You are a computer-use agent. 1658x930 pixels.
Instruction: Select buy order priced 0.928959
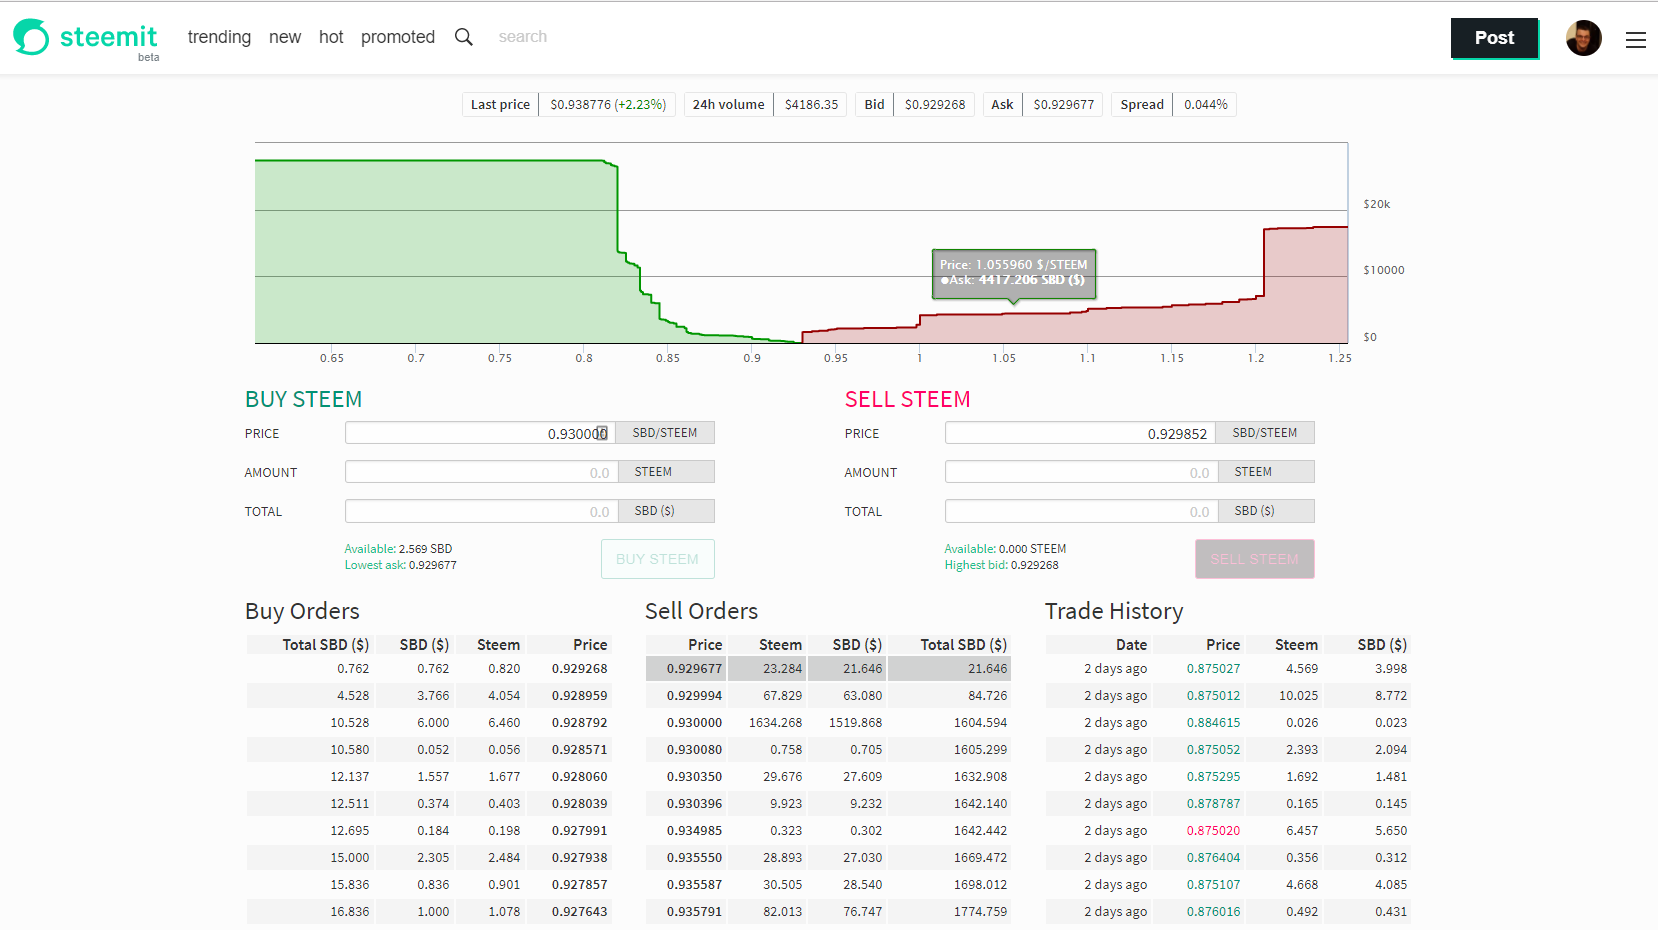pyautogui.click(x=428, y=696)
